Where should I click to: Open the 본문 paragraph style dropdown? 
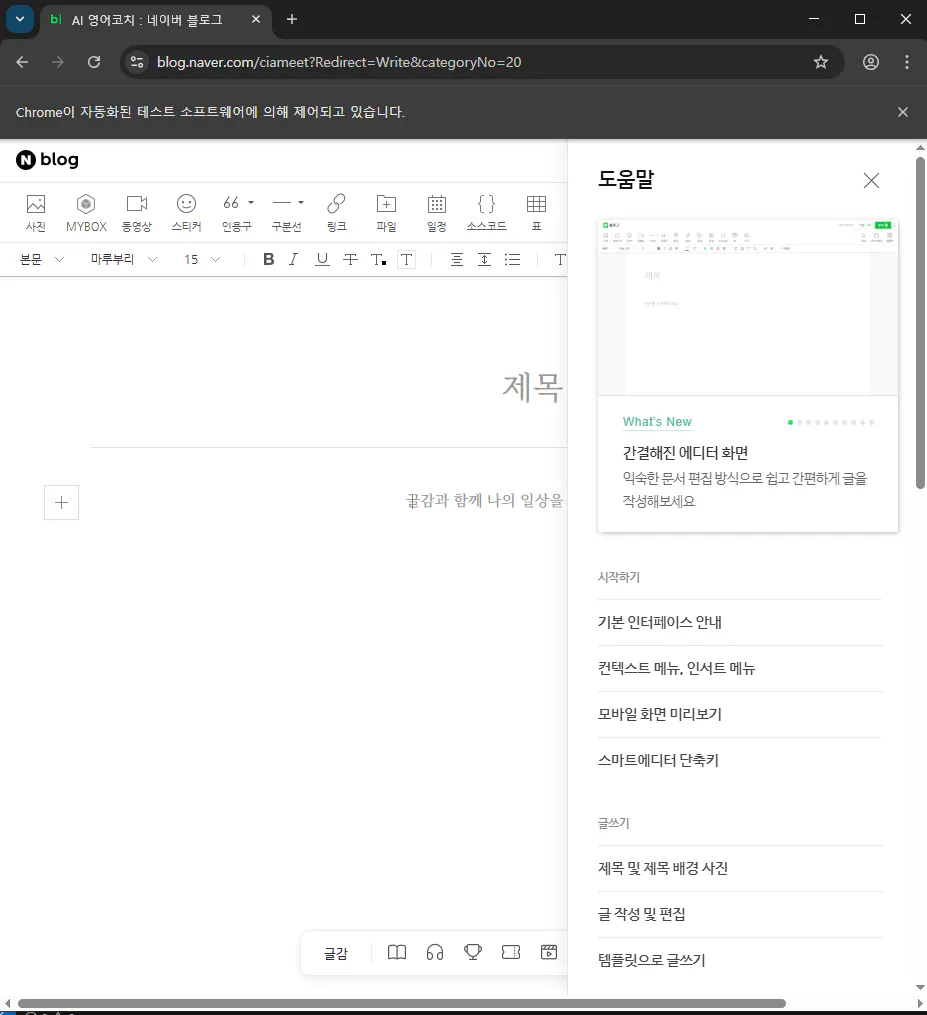tap(41, 260)
